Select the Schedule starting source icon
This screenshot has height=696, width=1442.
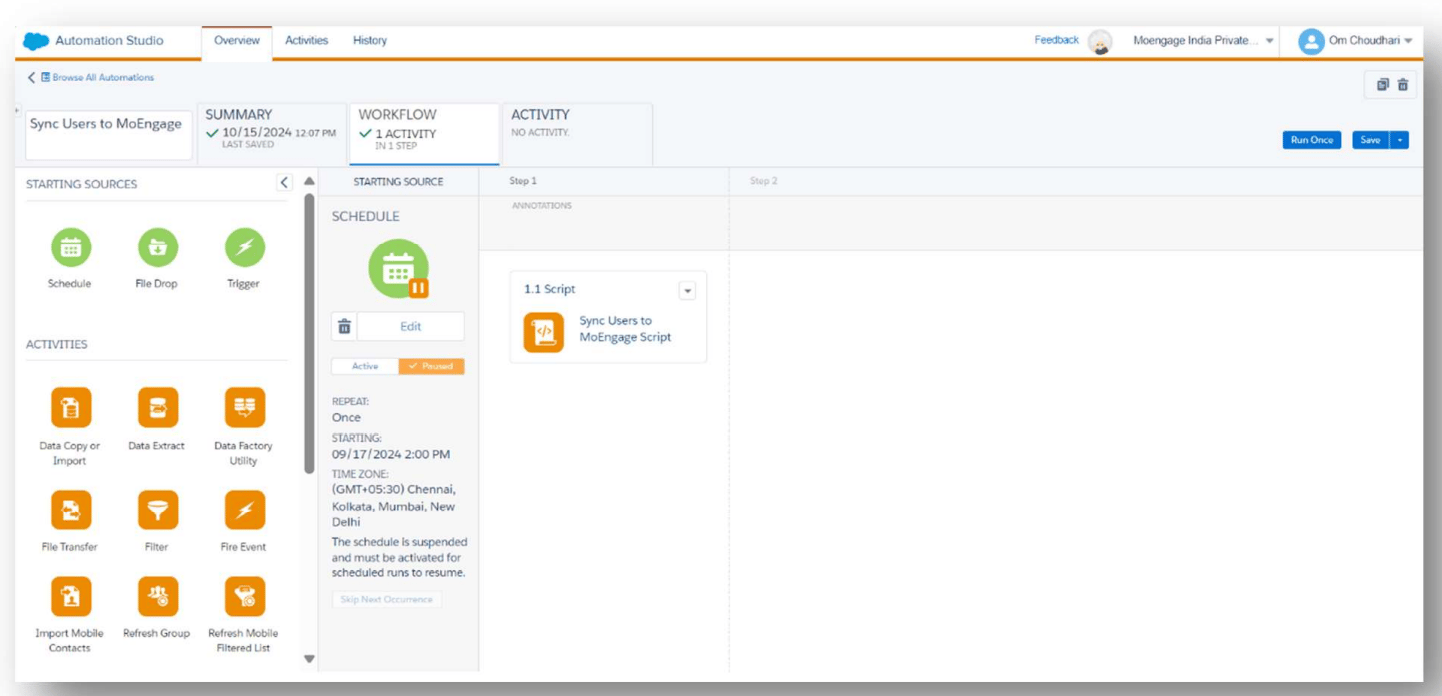coord(70,248)
